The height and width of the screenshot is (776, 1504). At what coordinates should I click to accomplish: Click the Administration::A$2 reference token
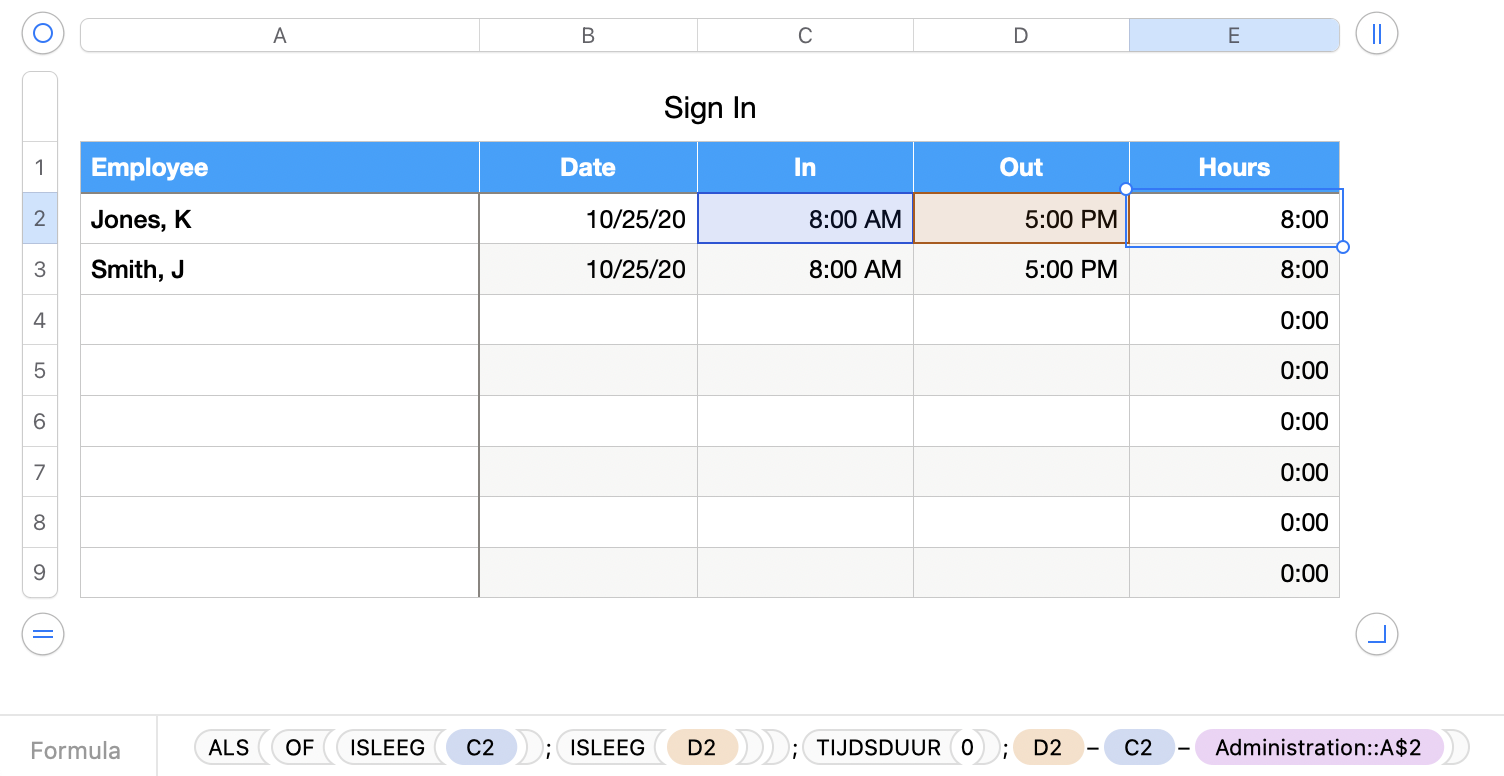[x=1318, y=748]
